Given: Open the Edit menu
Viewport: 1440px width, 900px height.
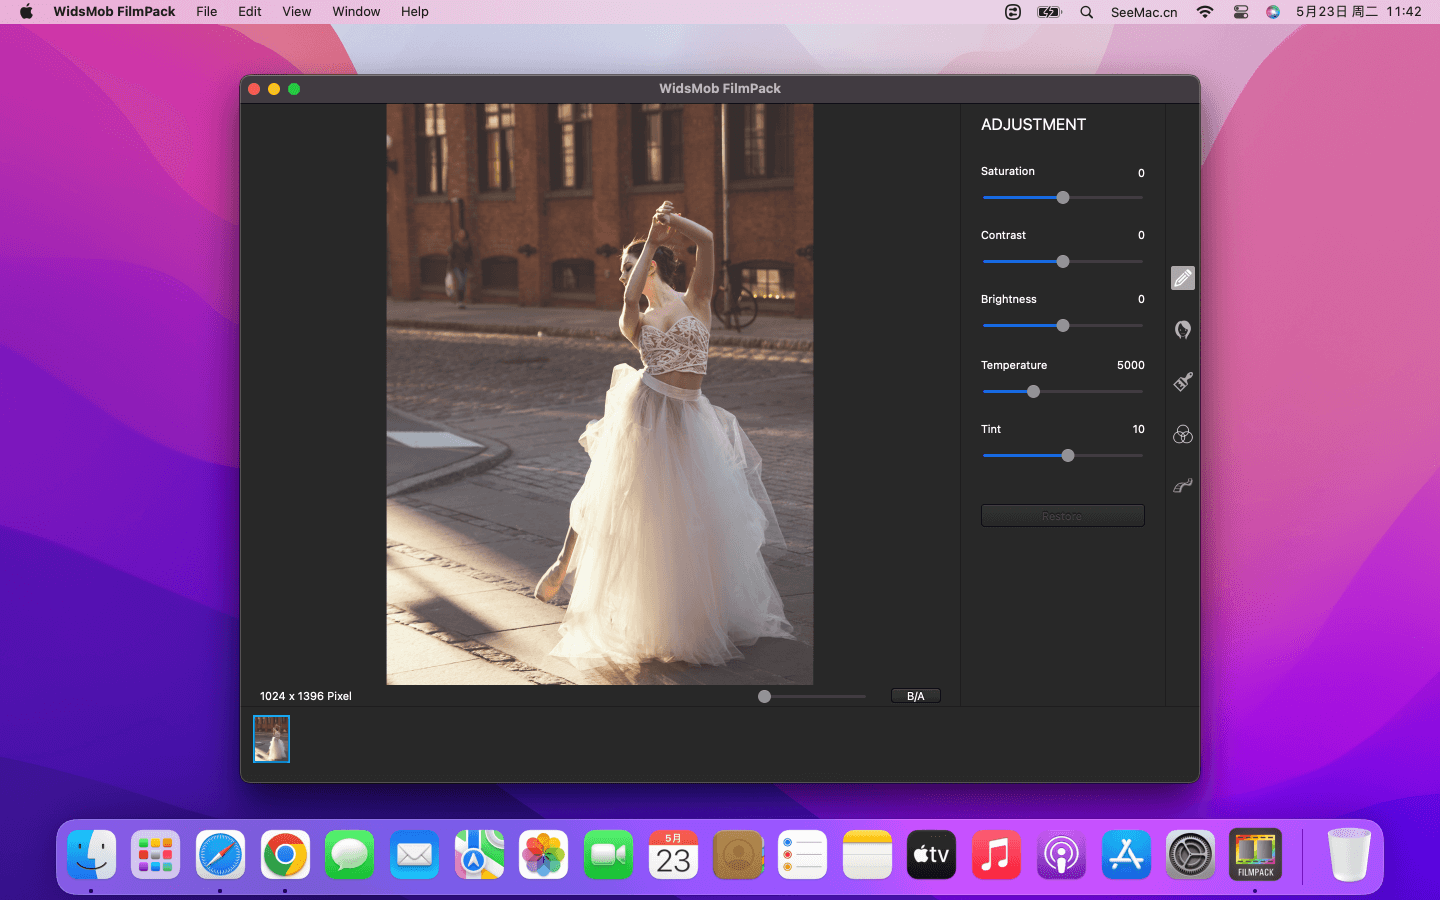Looking at the screenshot, I should pos(249,12).
